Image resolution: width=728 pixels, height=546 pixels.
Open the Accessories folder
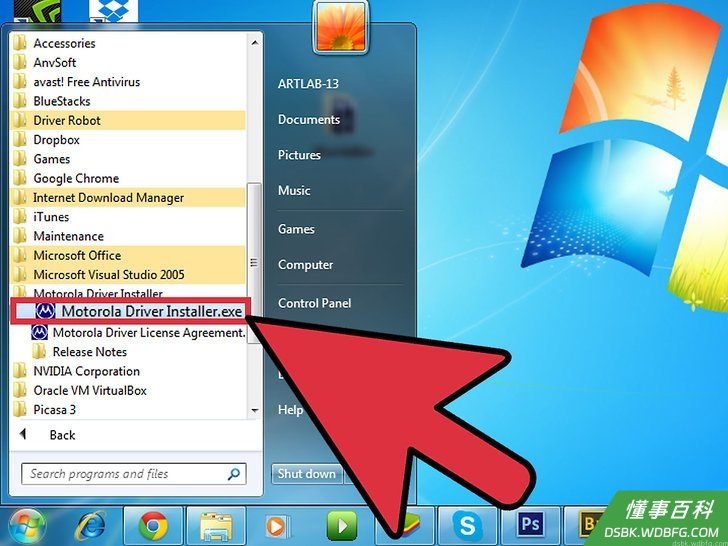click(128, 43)
